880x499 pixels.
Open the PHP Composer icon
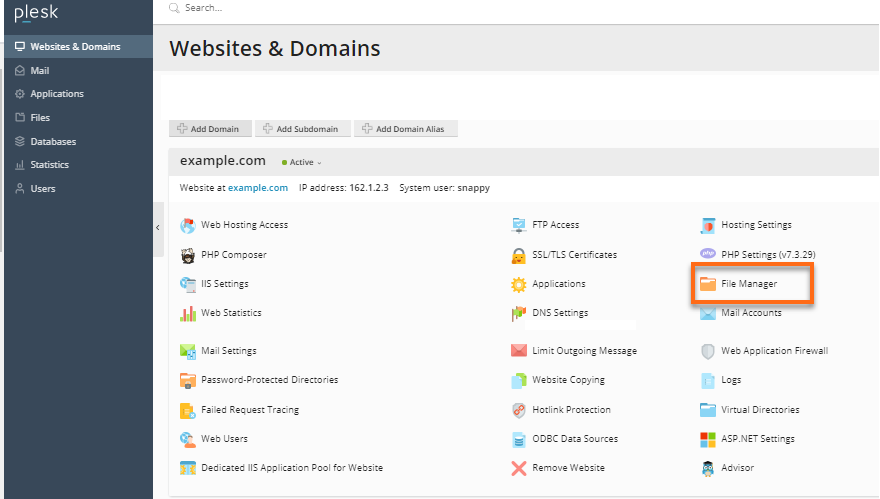[187, 255]
